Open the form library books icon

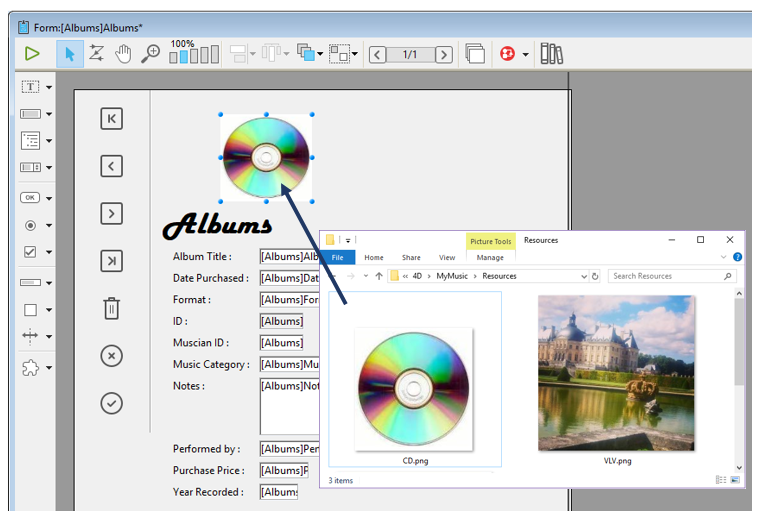(551, 54)
